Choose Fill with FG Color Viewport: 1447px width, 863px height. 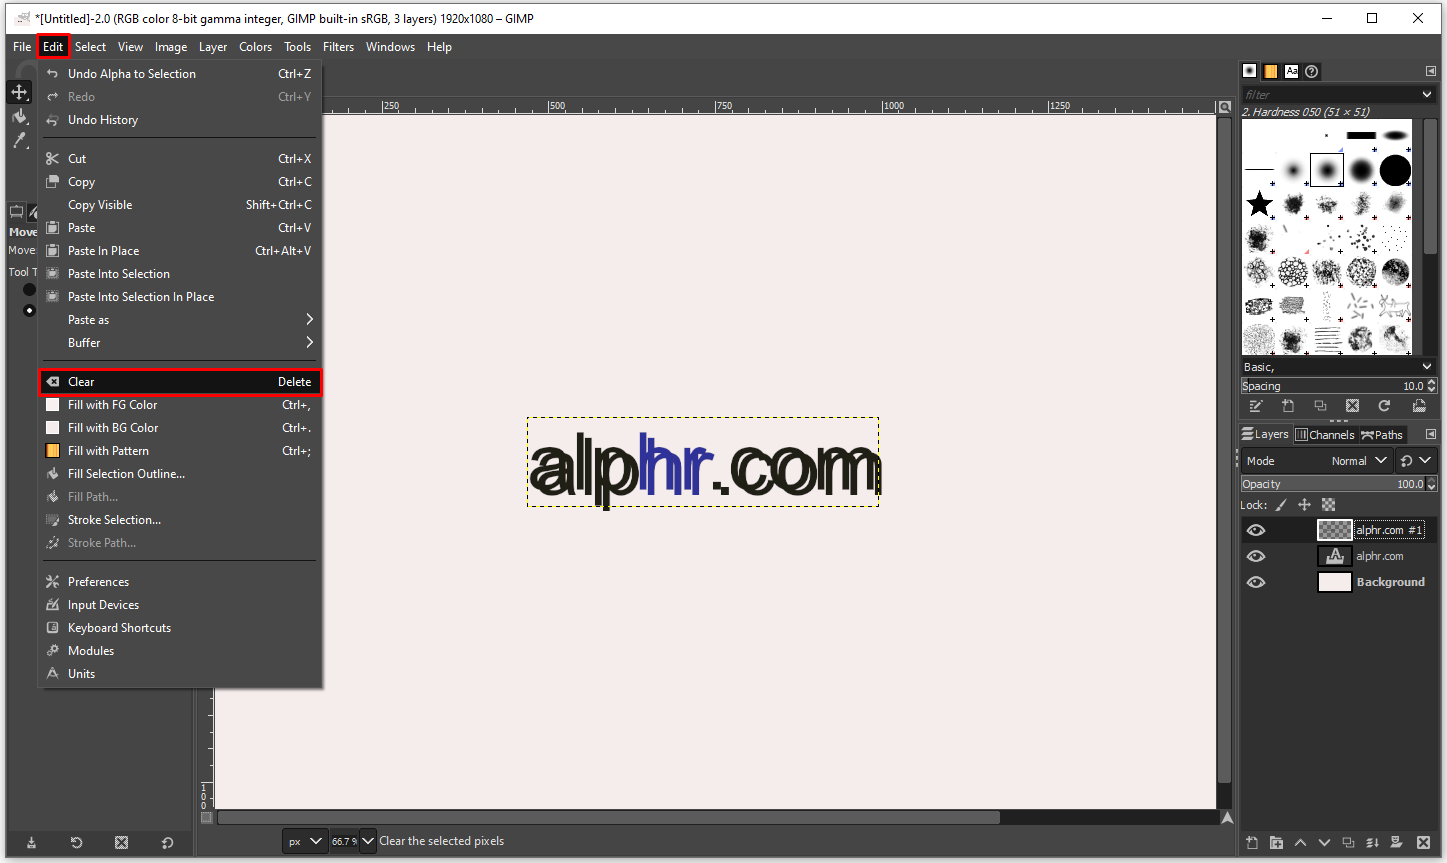(180, 405)
